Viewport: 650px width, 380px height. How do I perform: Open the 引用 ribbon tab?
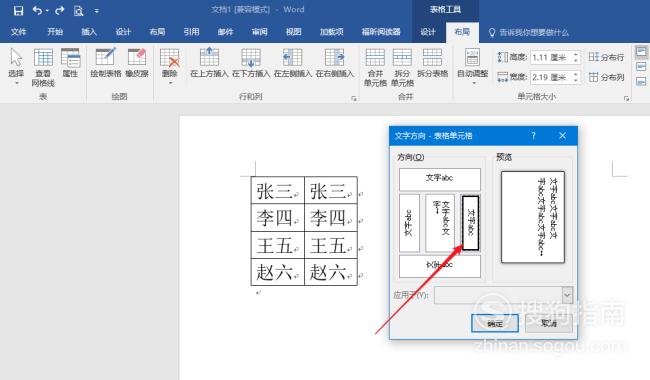(191, 32)
